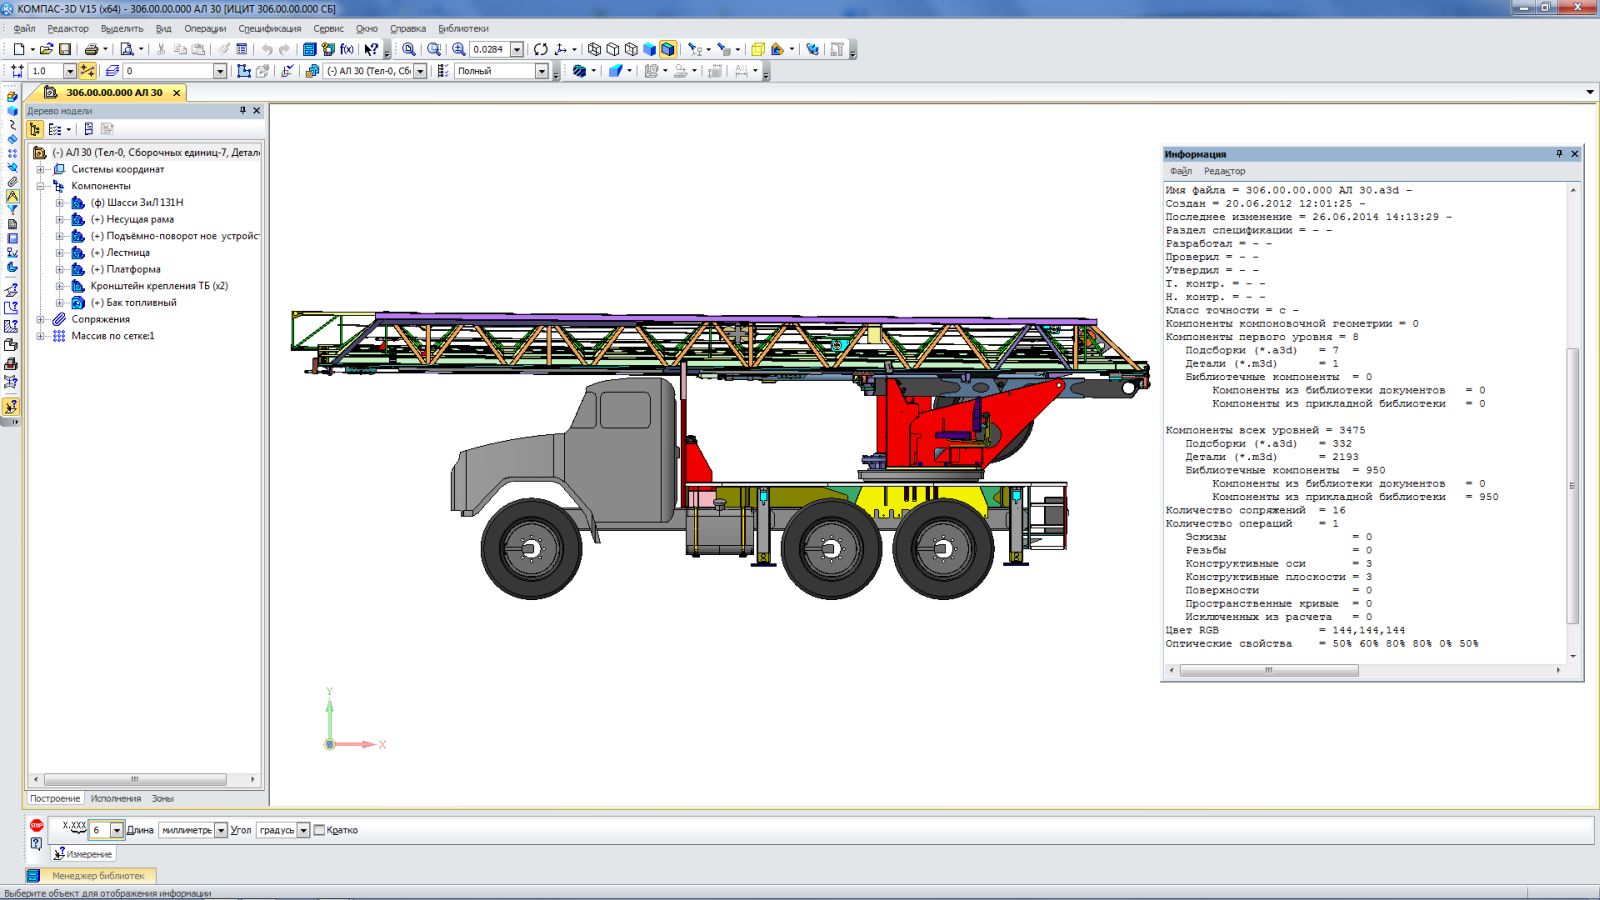Open the Спецификация menu
The height and width of the screenshot is (900, 1600).
[269, 29]
